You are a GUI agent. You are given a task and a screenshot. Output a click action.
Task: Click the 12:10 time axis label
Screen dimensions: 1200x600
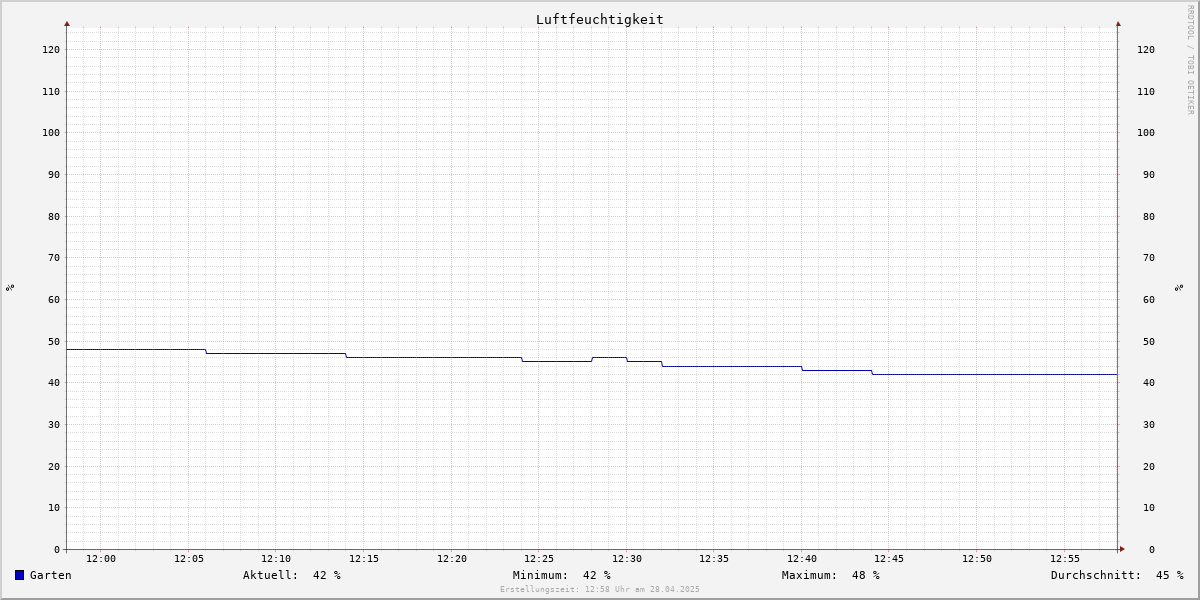tap(276, 559)
